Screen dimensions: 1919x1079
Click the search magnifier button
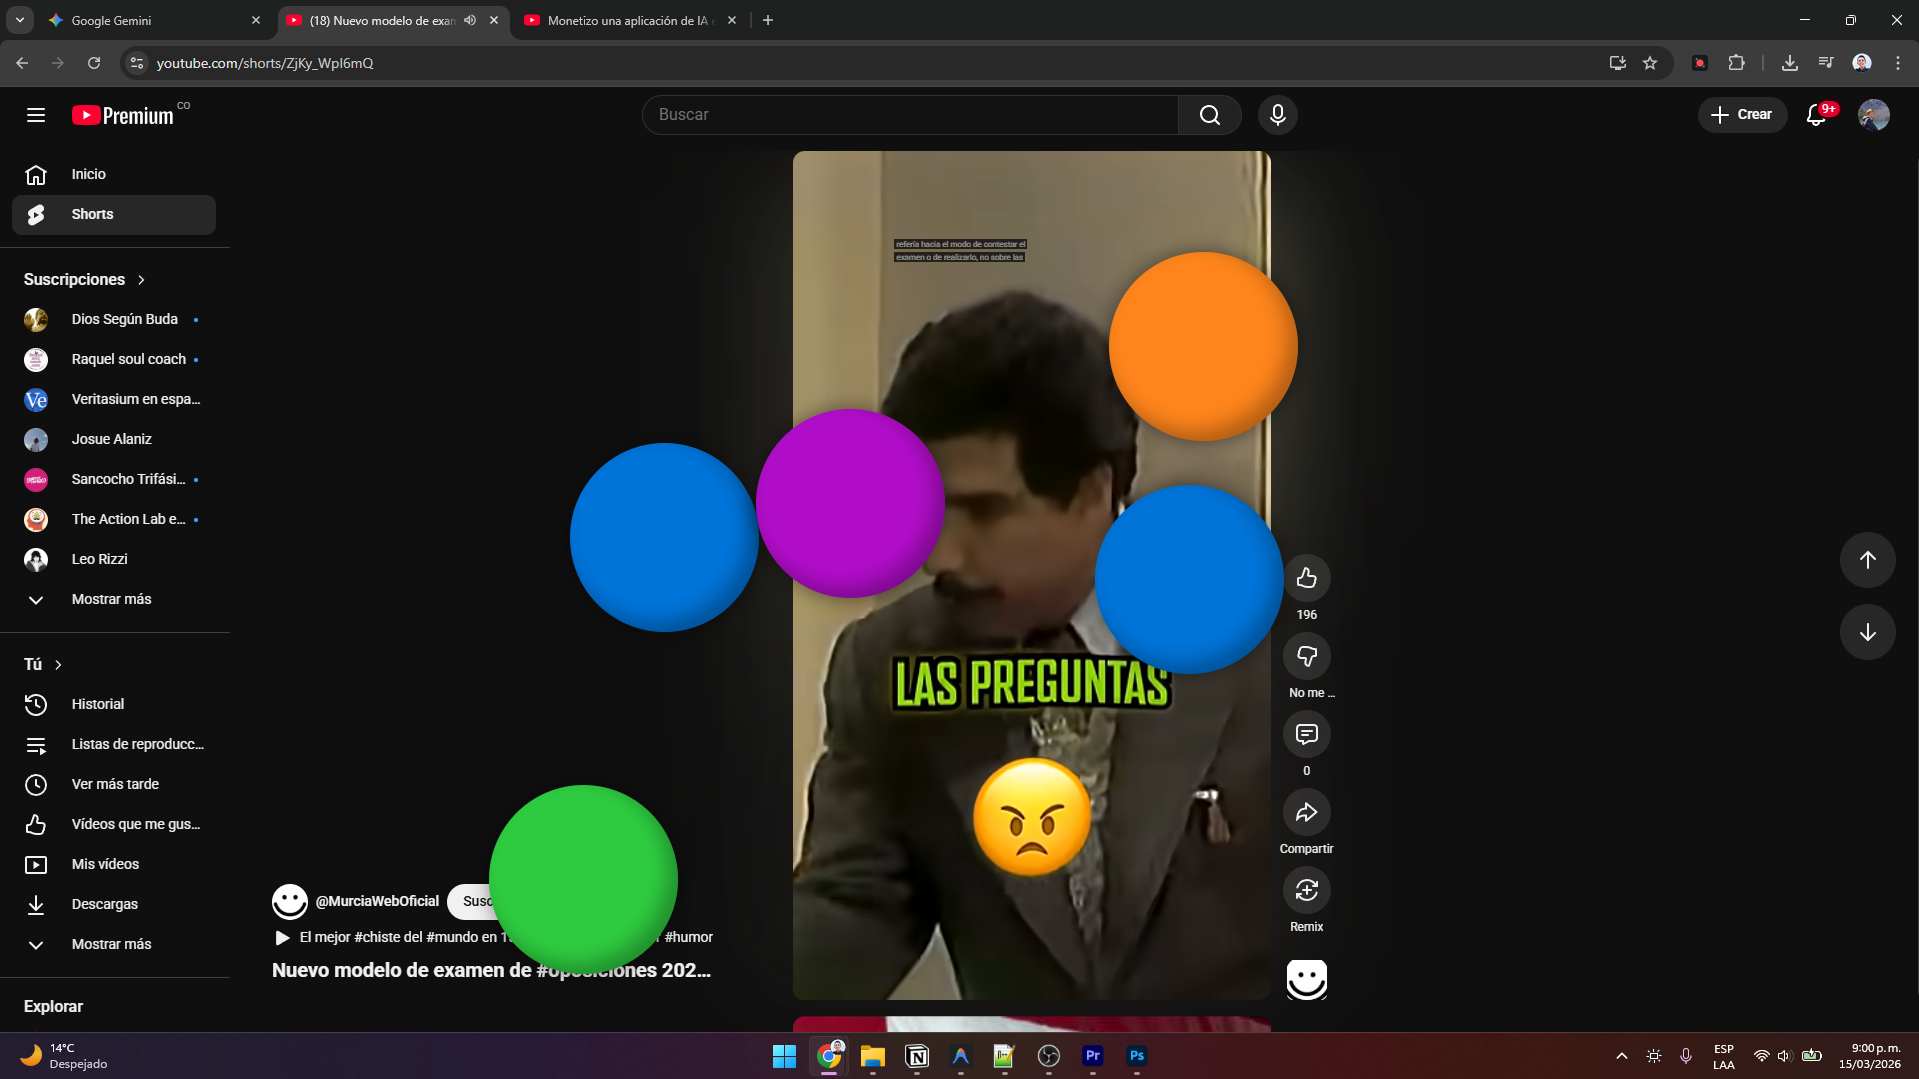pyautogui.click(x=1210, y=115)
